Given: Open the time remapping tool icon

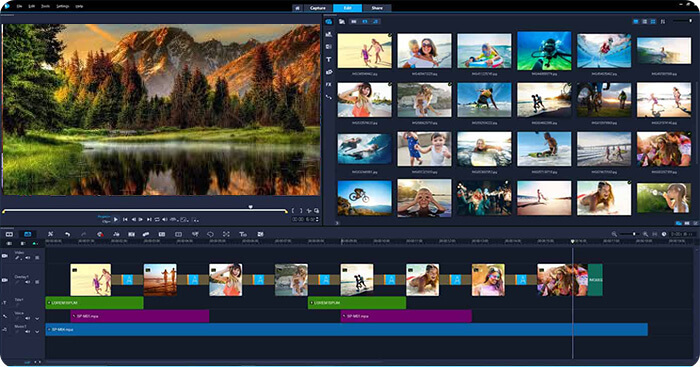Looking at the screenshot, I should (195, 234).
